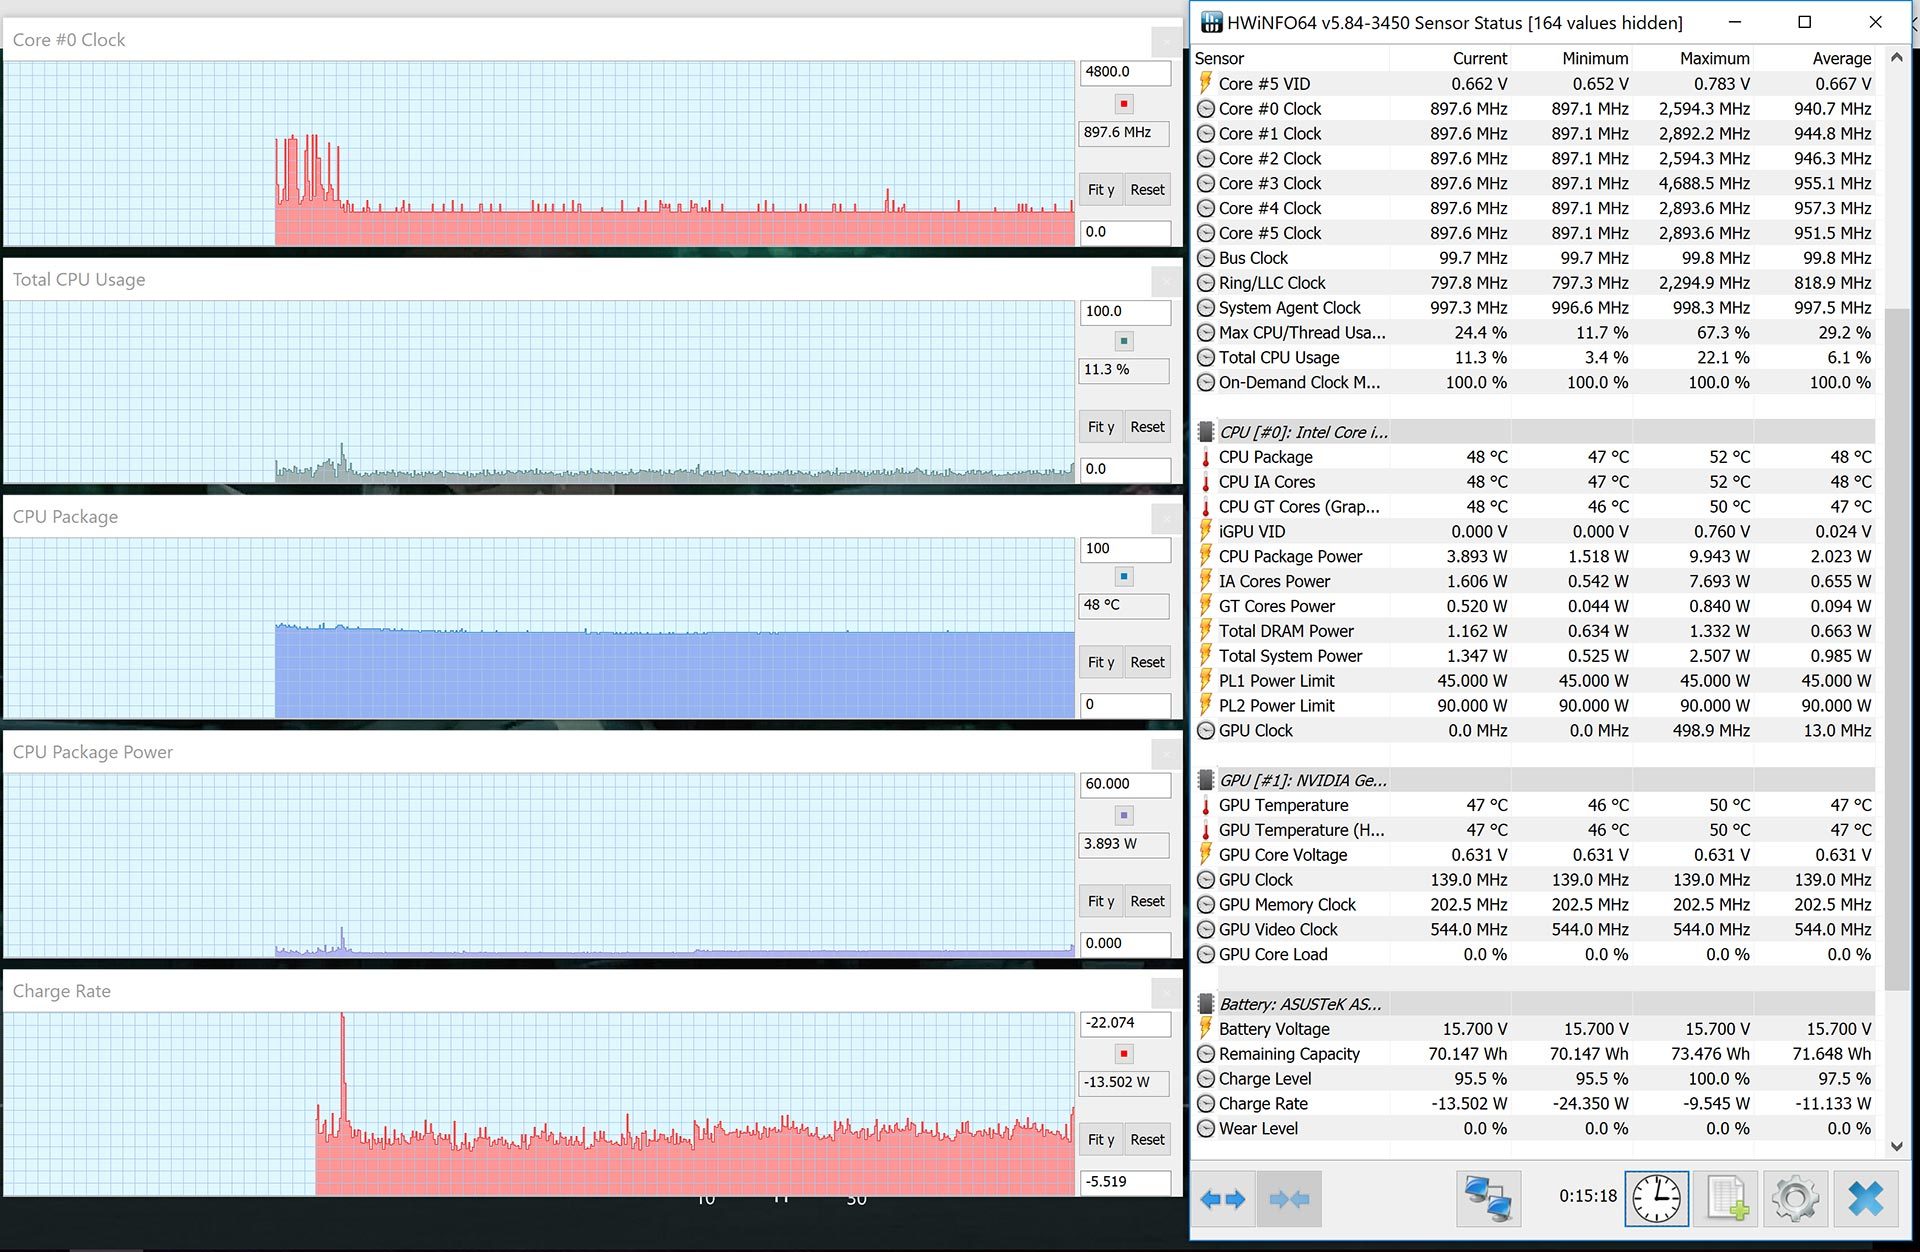
Task: Click the -22.074 maximum field in Charge Rate graph
Action: pos(1125,1023)
